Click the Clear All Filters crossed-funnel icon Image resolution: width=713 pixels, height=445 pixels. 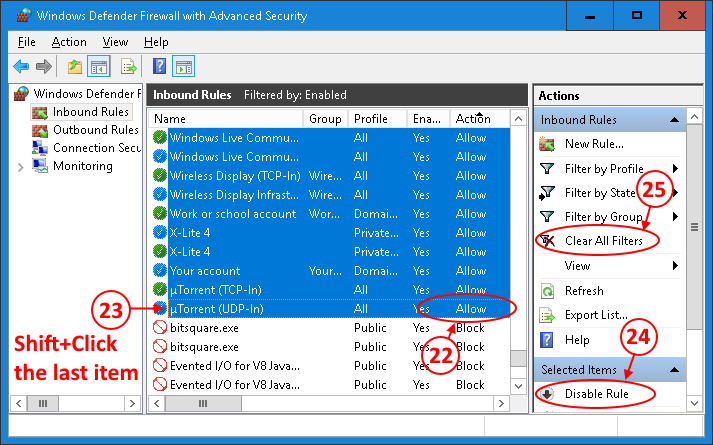[547, 240]
